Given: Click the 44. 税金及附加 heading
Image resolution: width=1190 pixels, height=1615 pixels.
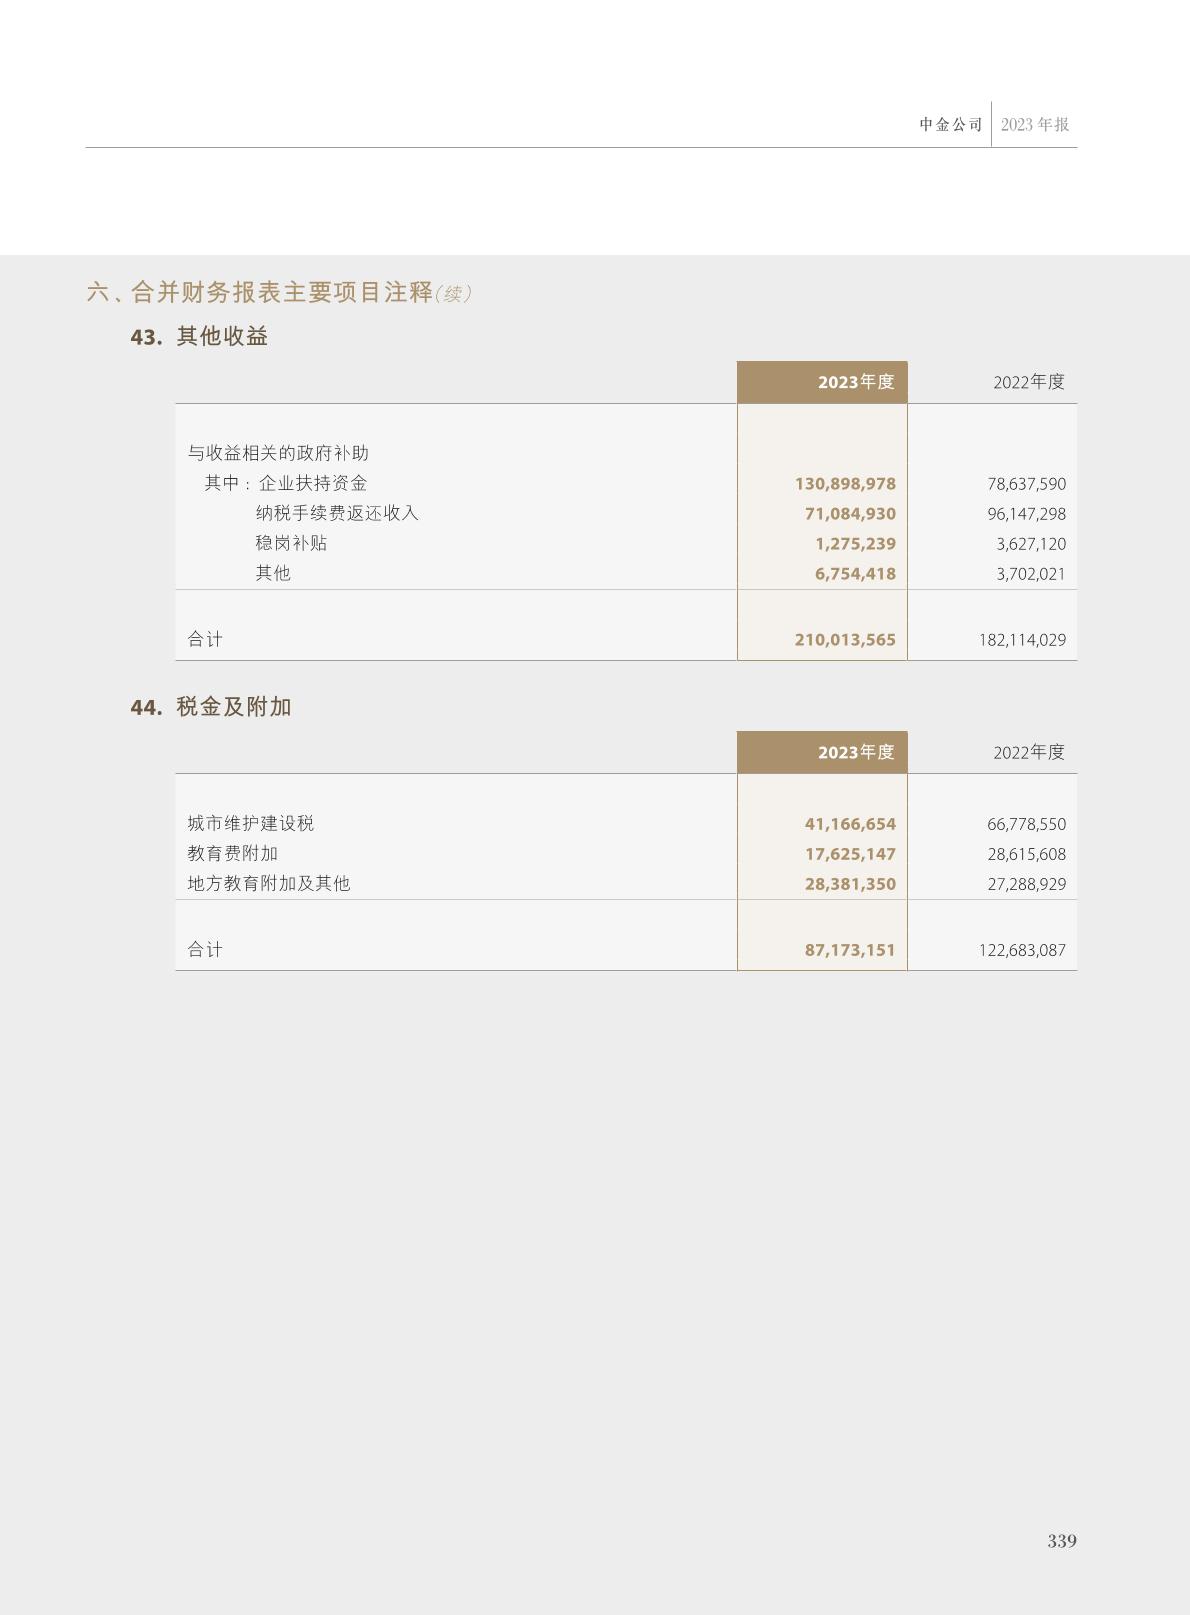Looking at the screenshot, I should tap(211, 707).
